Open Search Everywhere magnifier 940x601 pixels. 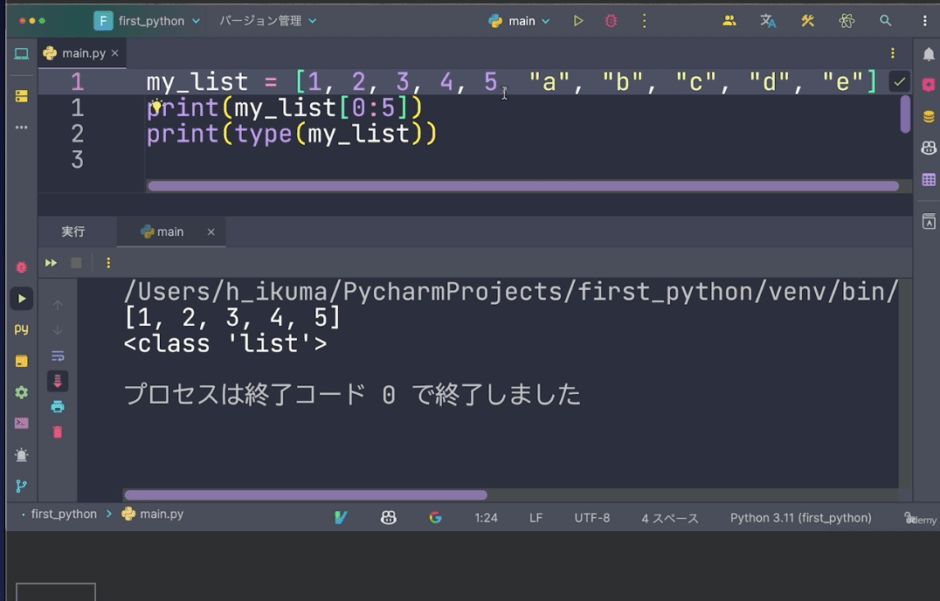pos(885,21)
